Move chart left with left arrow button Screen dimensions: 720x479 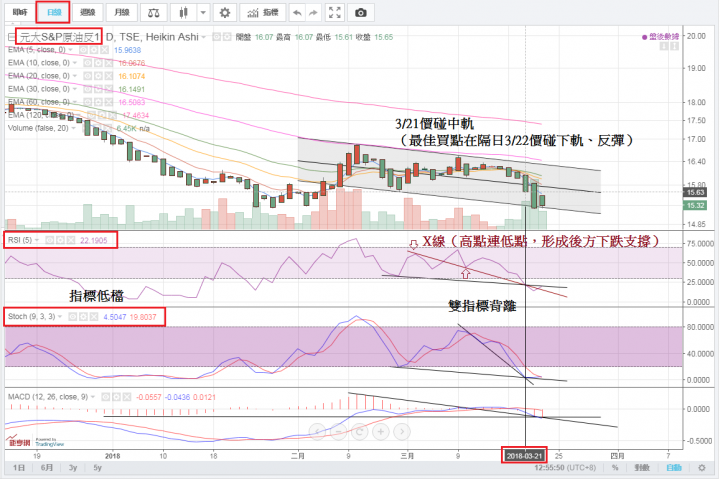(x=317, y=432)
